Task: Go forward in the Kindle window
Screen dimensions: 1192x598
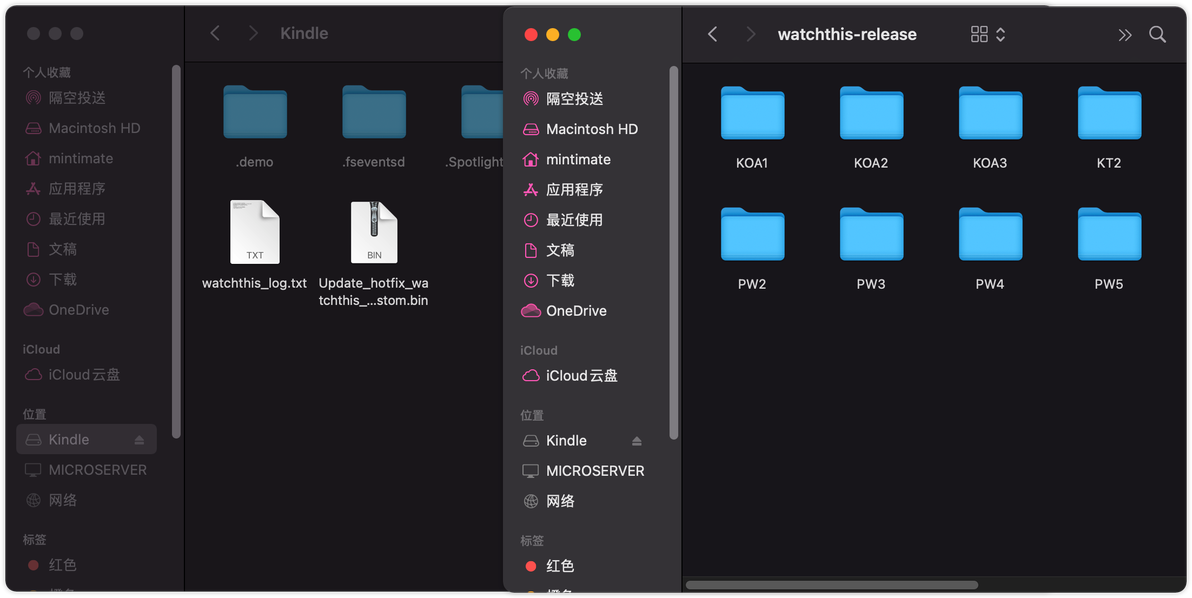Action: click(253, 33)
